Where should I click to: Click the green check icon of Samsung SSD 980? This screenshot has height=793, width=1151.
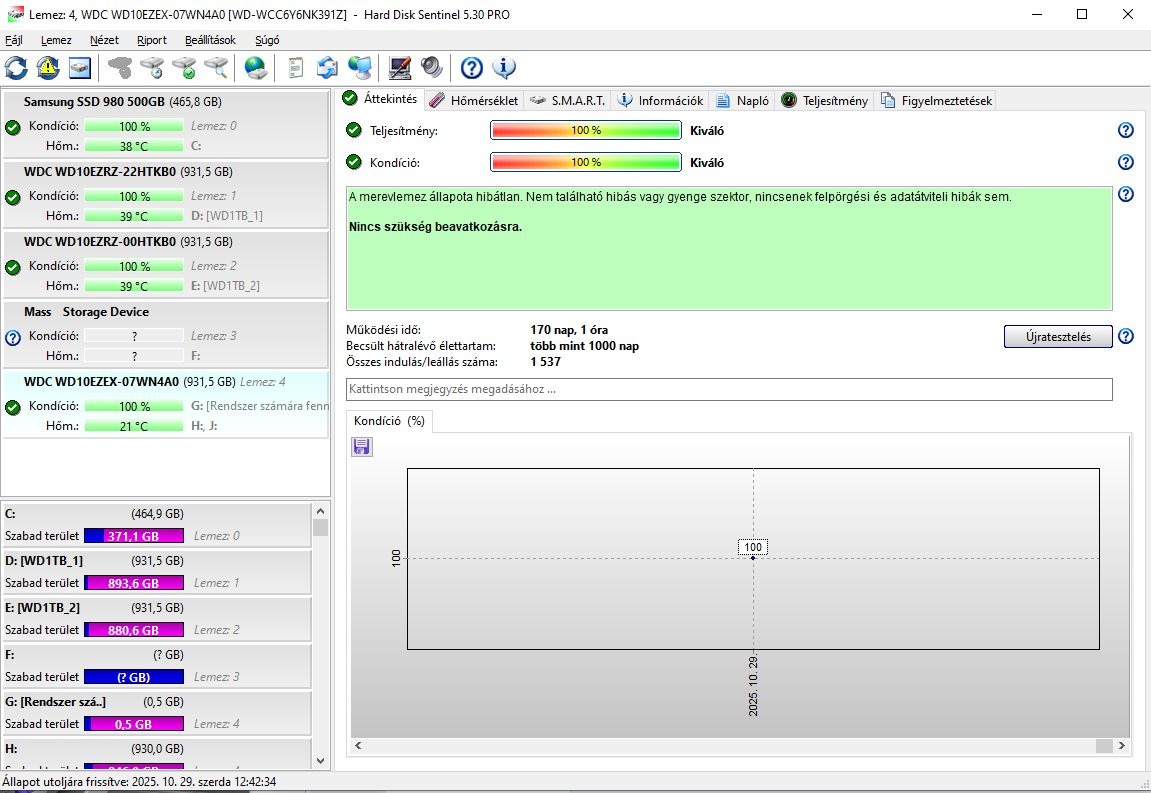(12, 128)
